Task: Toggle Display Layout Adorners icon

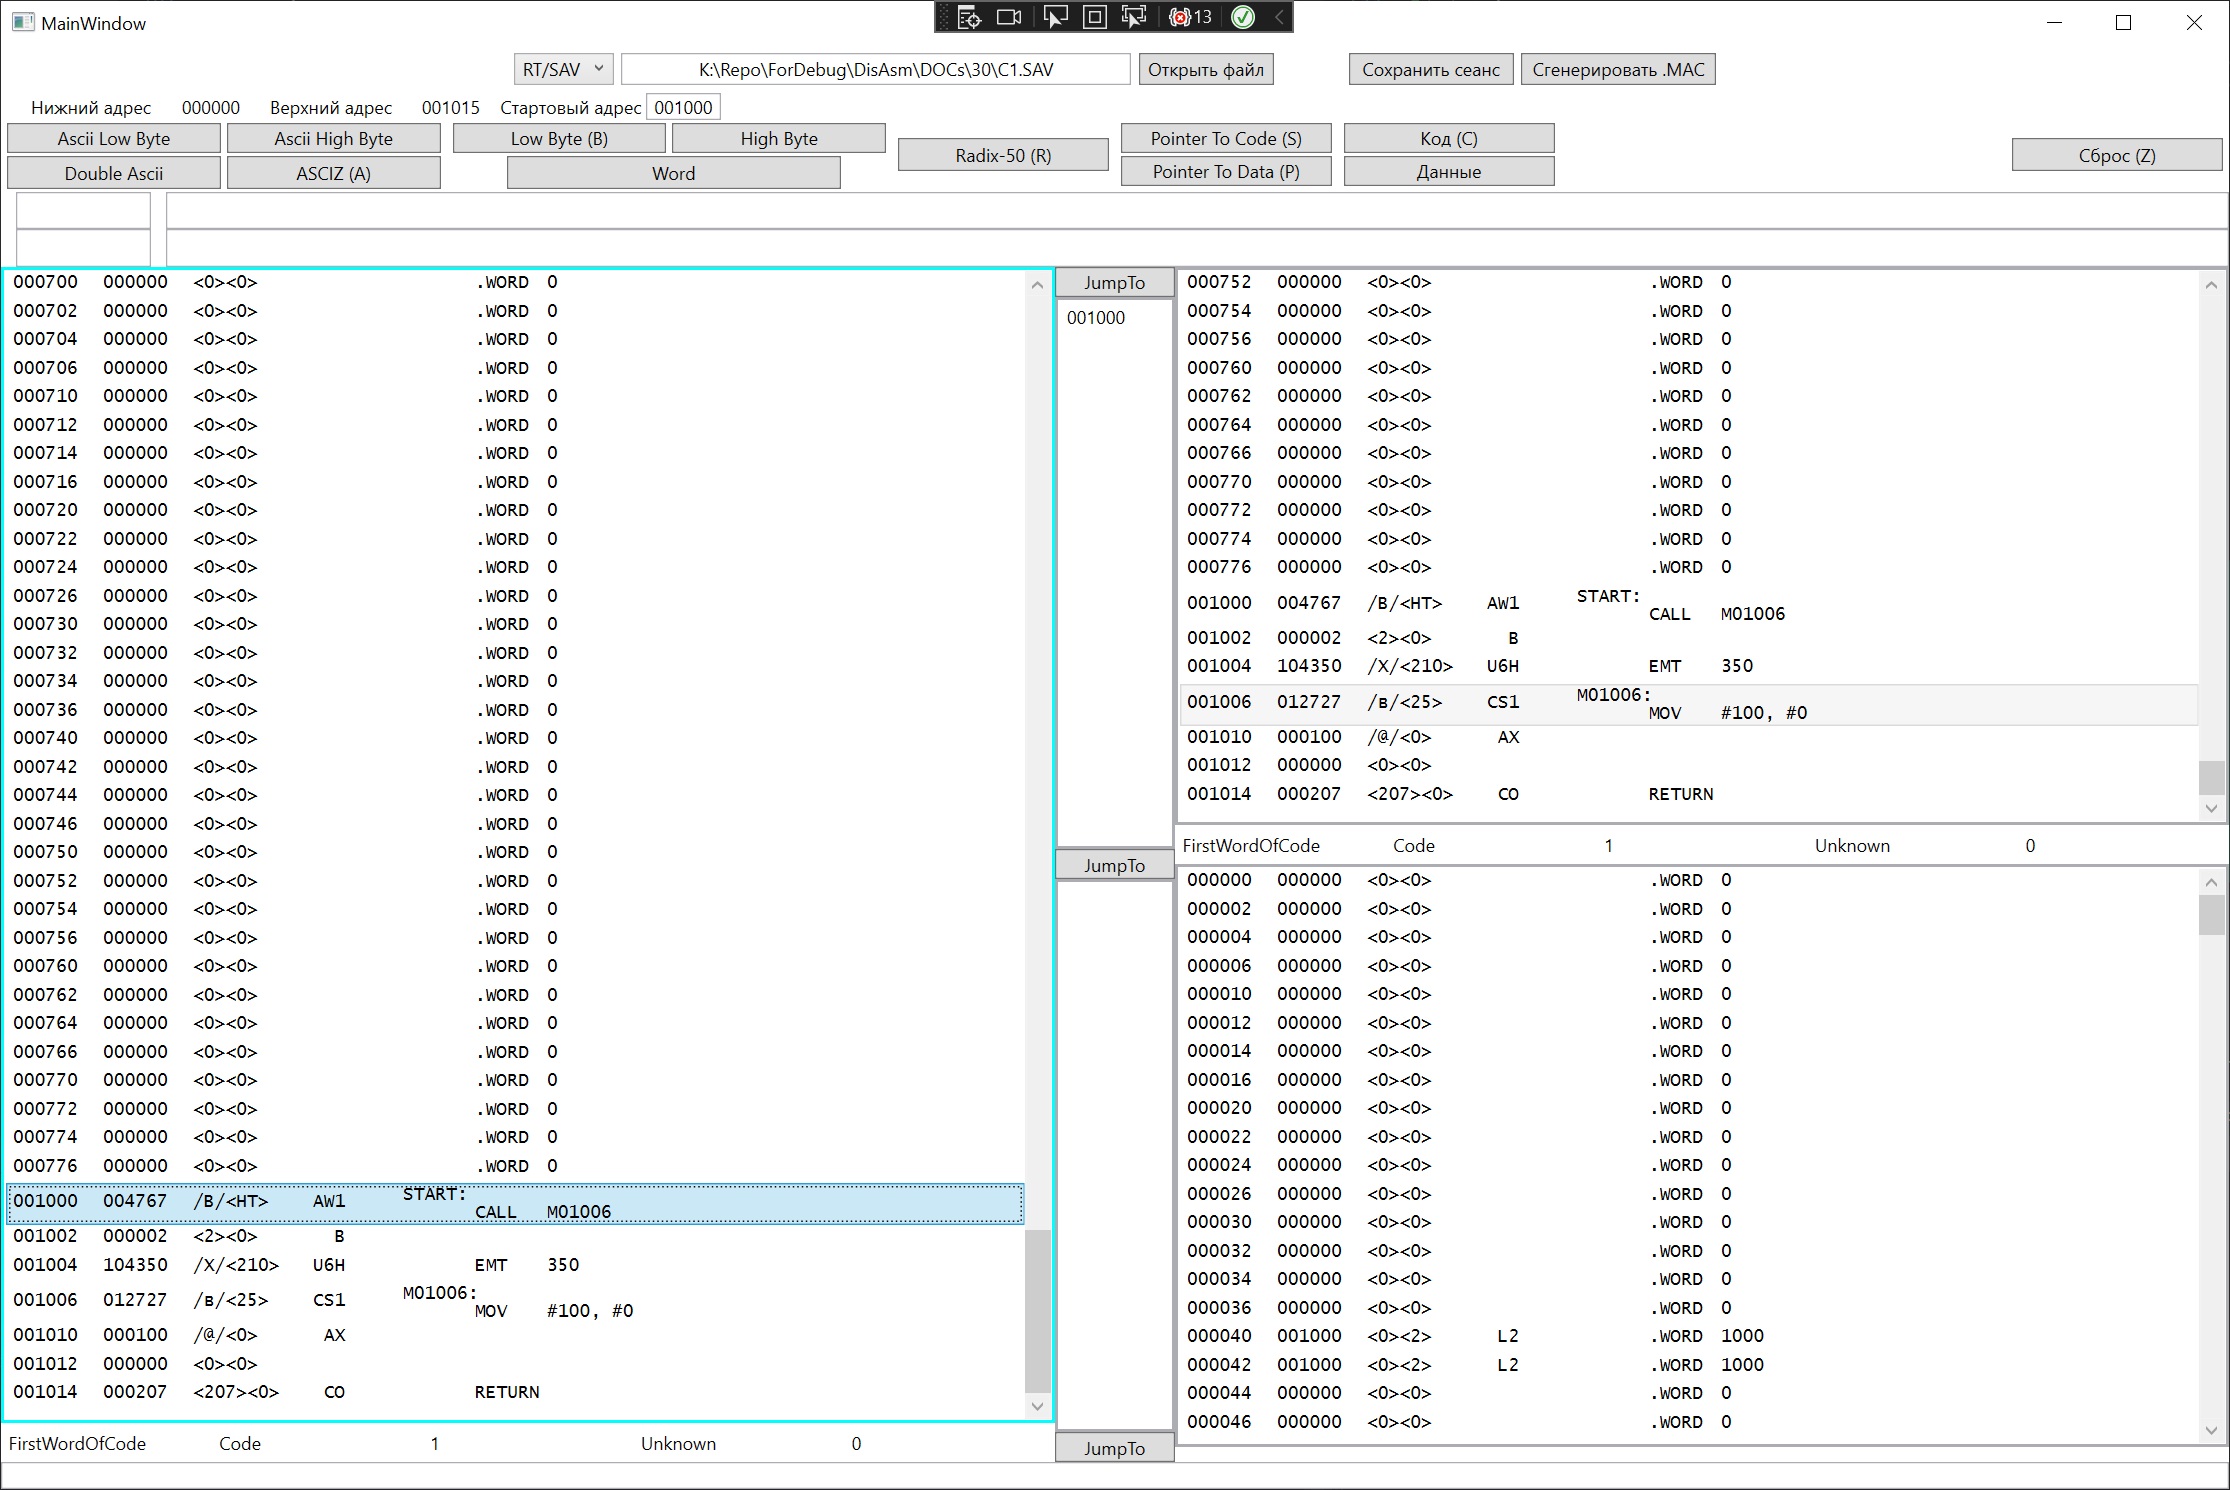Action: tap(1095, 17)
